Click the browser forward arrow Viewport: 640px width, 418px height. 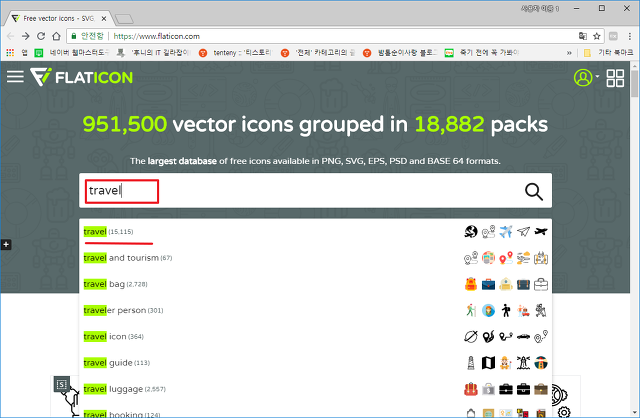coord(25,36)
